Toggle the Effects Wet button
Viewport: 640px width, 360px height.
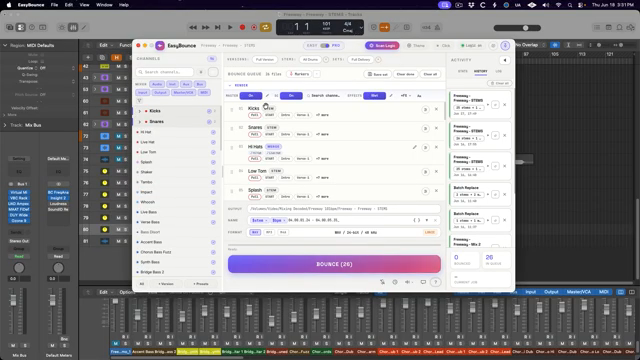coord(374,96)
